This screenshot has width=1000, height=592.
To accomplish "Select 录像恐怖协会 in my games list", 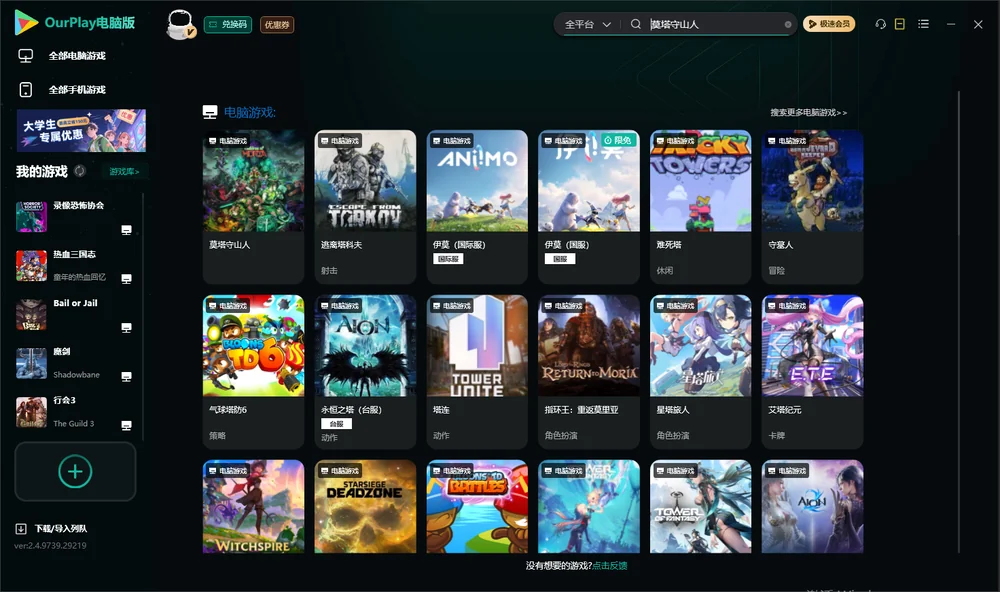I will [x=78, y=205].
